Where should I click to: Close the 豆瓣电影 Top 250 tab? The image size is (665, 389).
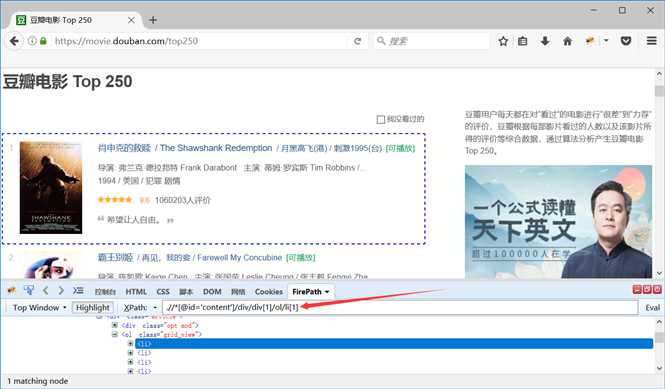pos(131,20)
